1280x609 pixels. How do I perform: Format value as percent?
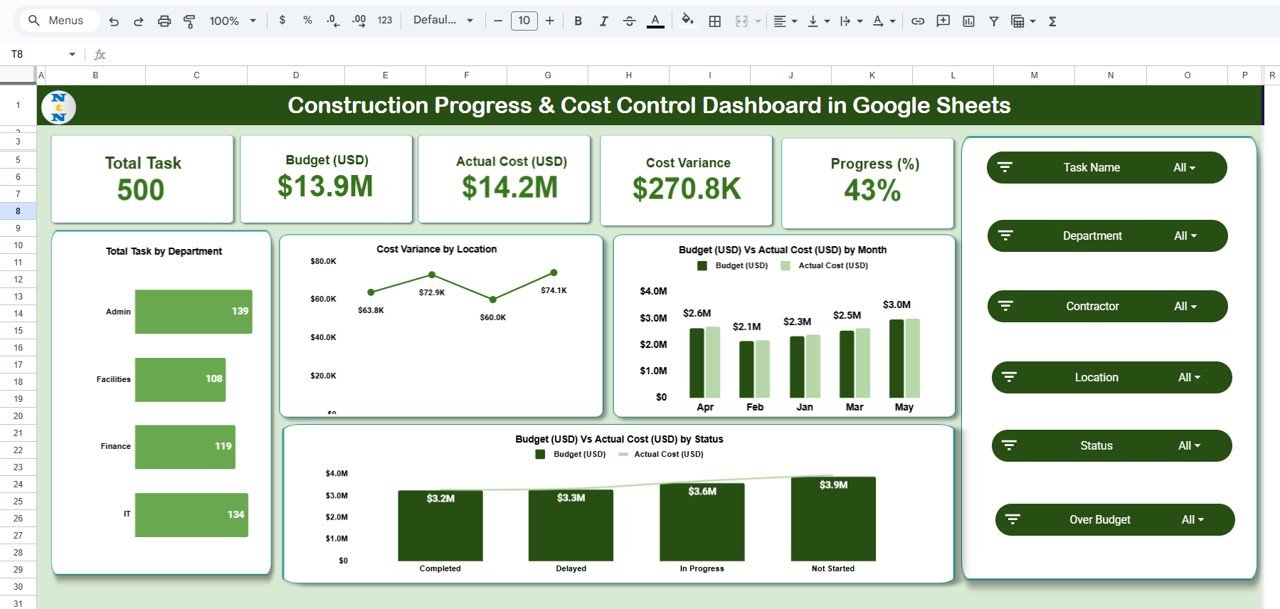click(x=305, y=20)
